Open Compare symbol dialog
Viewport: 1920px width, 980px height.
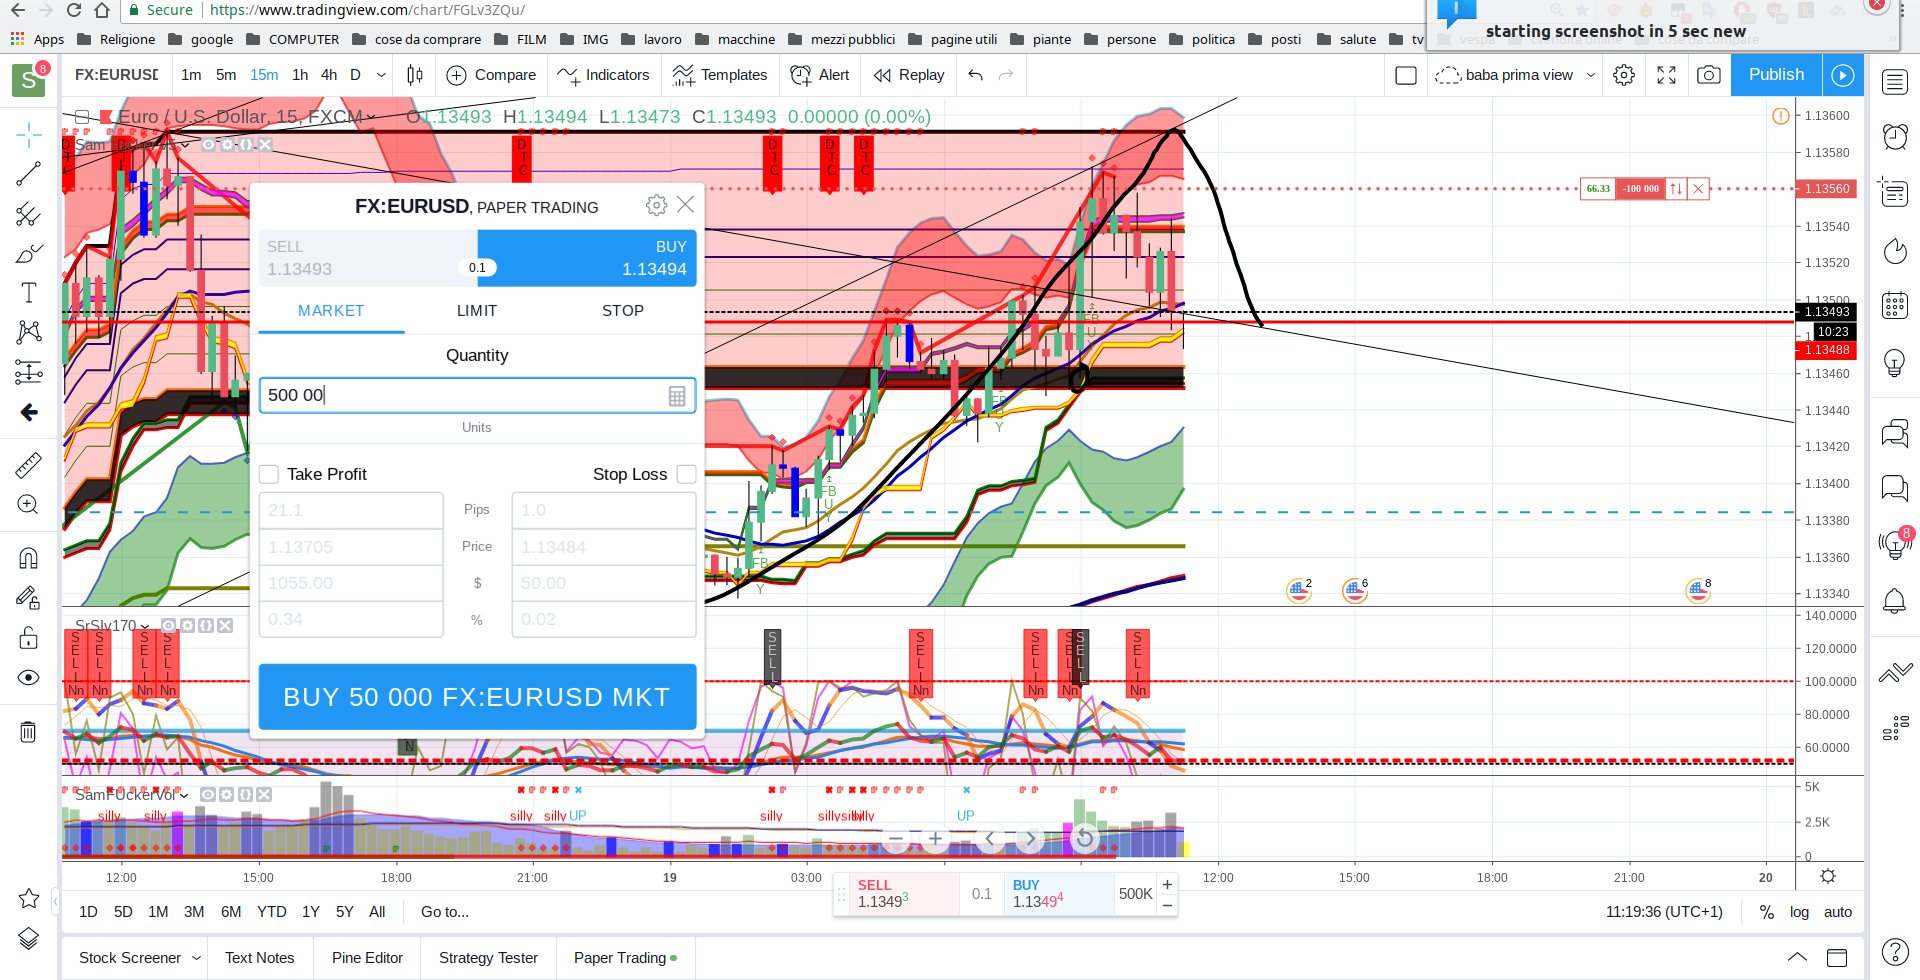point(491,75)
